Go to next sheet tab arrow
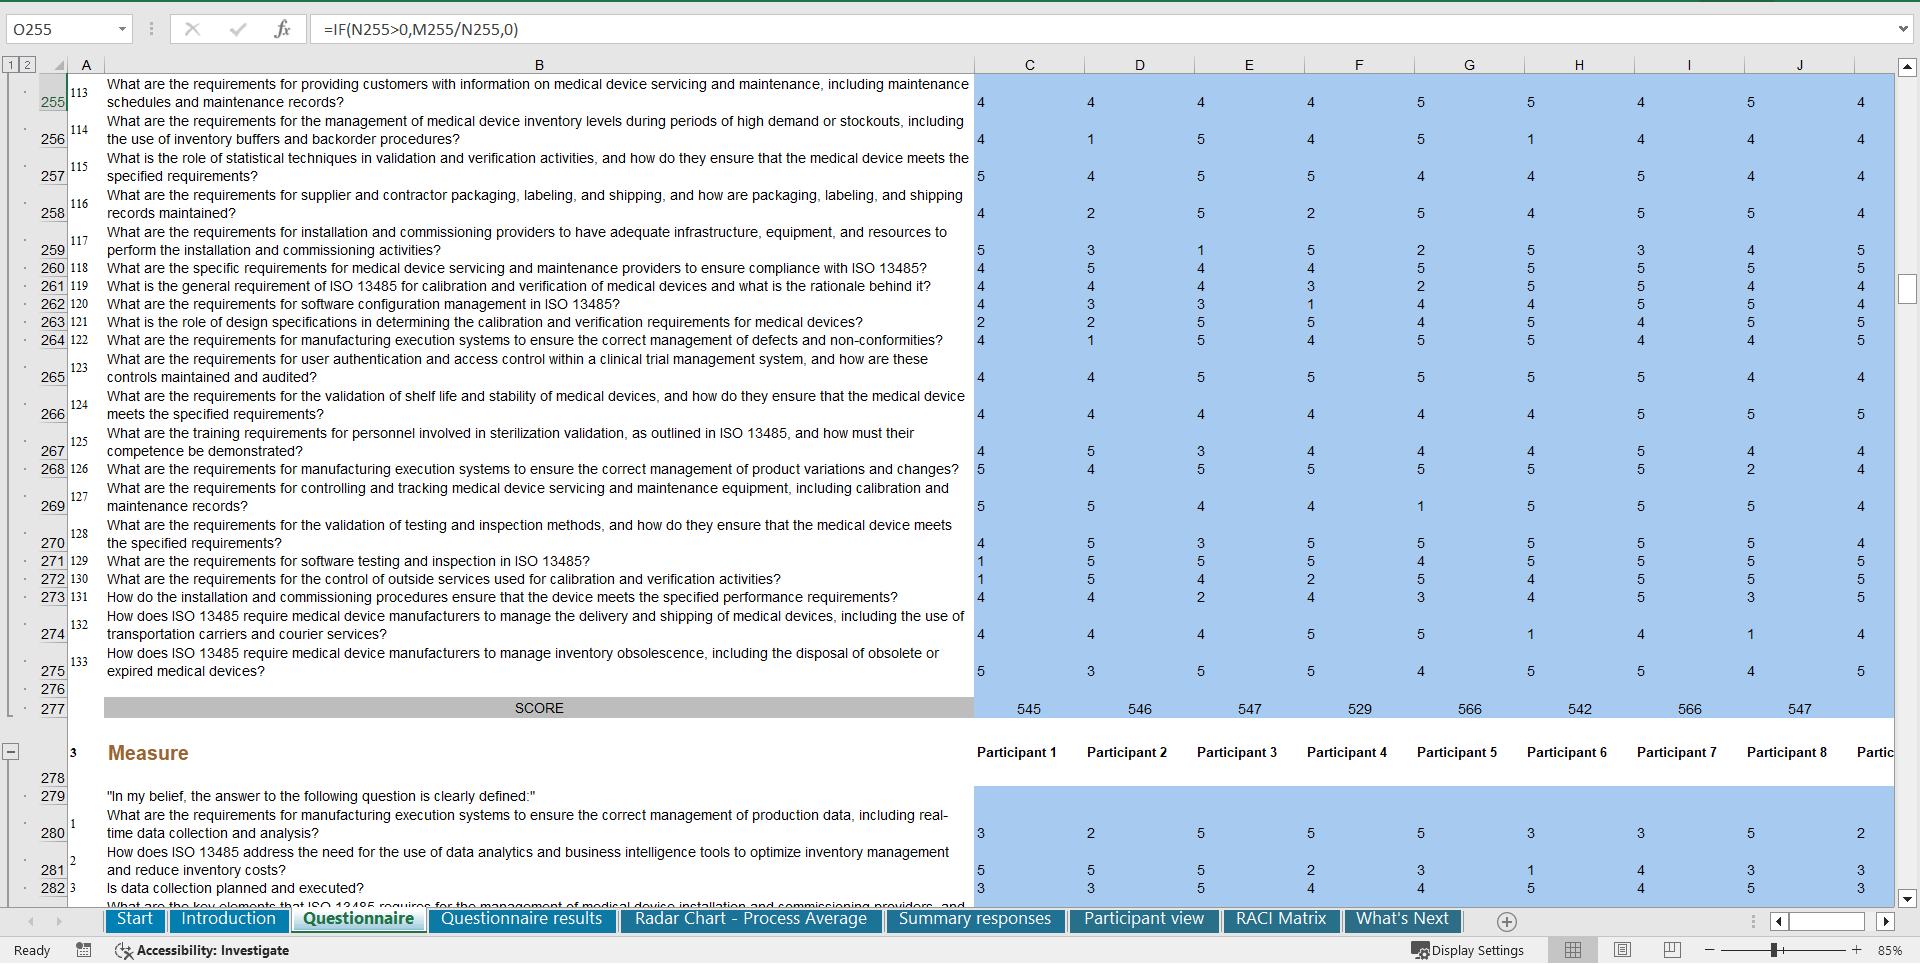The image size is (1920, 964). [59, 921]
